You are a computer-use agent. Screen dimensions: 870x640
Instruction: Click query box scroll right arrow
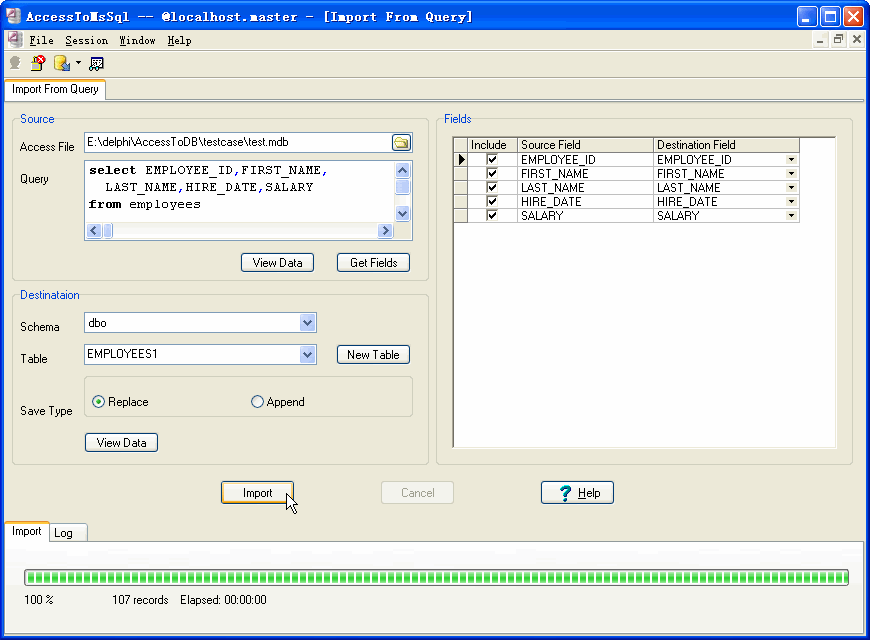[385, 230]
